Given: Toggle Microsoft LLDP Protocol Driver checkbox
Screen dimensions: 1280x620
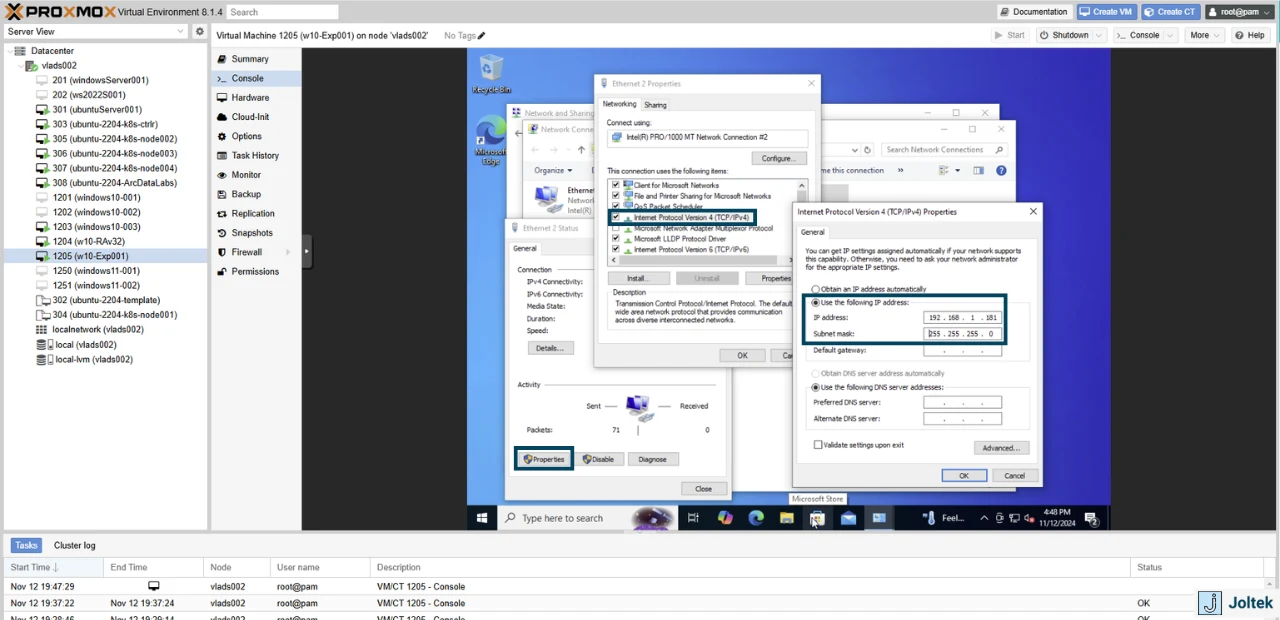Looking at the screenshot, I should pyautogui.click(x=616, y=239).
